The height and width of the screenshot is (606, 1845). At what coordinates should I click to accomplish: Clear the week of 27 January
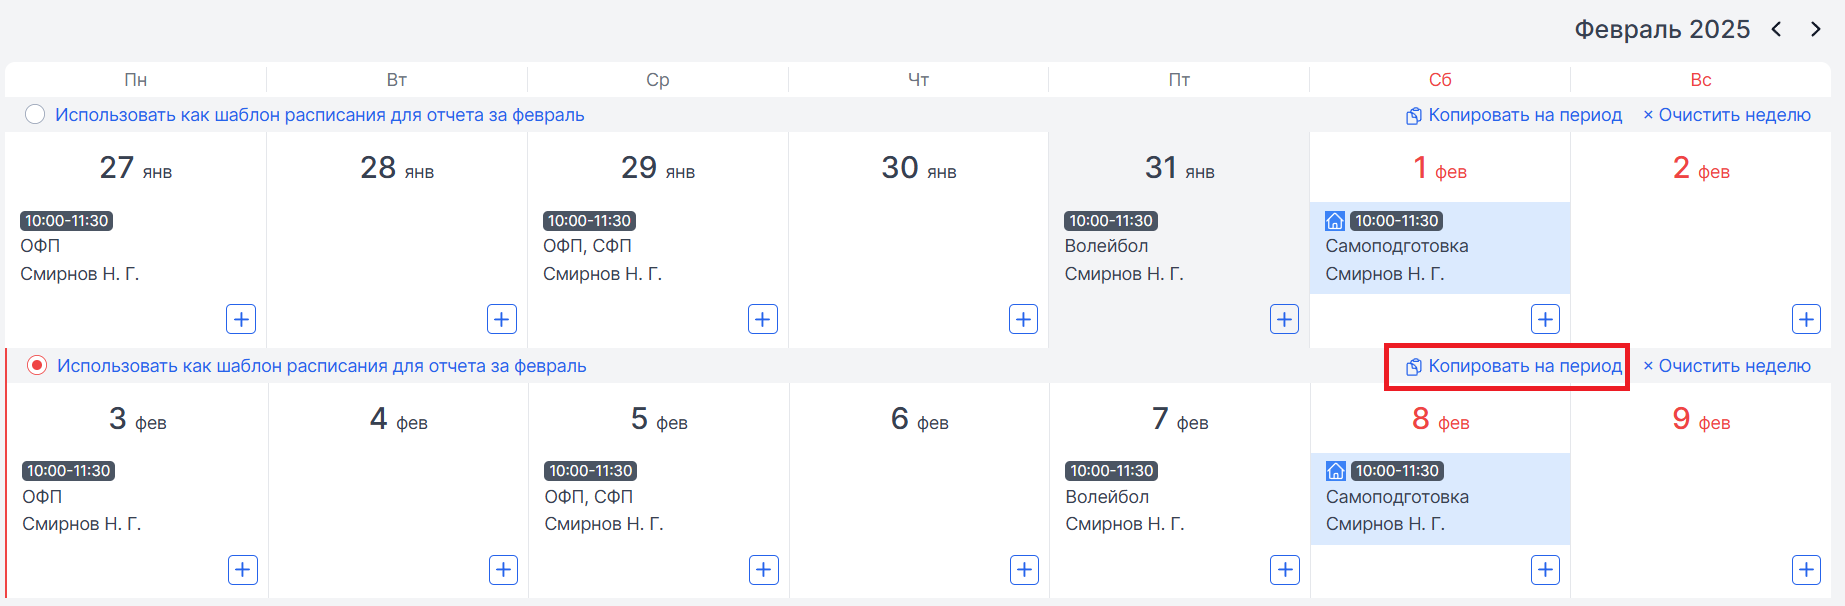1727,115
